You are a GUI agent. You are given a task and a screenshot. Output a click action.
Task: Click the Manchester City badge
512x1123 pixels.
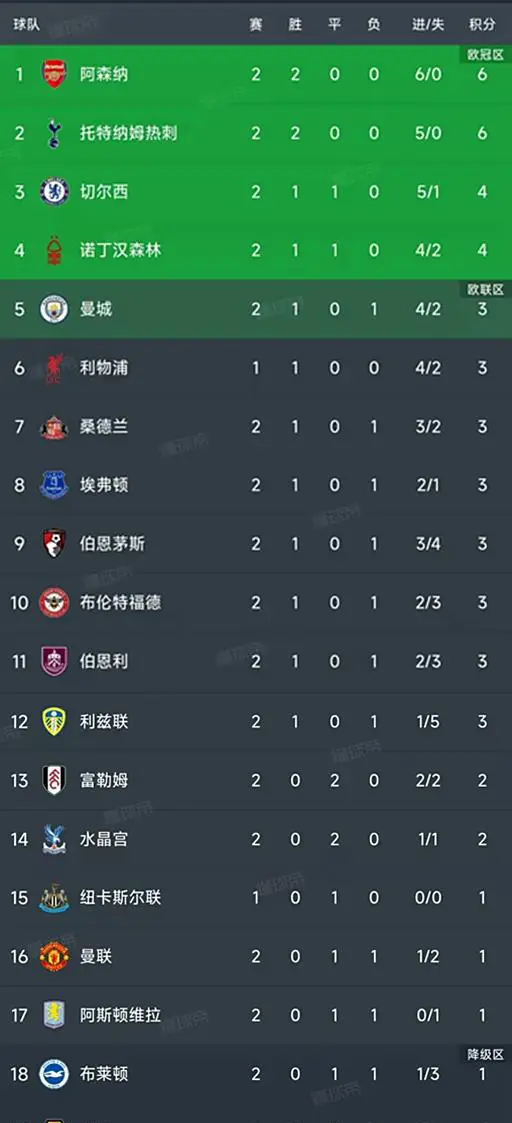(x=54, y=309)
